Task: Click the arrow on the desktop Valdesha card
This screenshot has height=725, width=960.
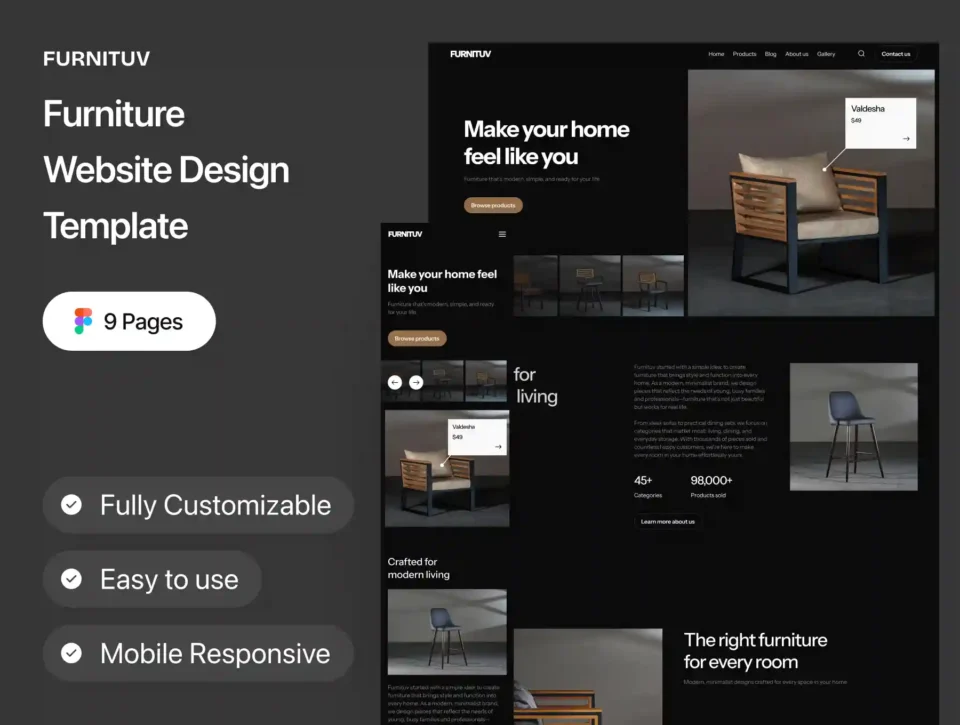Action: tap(906, 139)
